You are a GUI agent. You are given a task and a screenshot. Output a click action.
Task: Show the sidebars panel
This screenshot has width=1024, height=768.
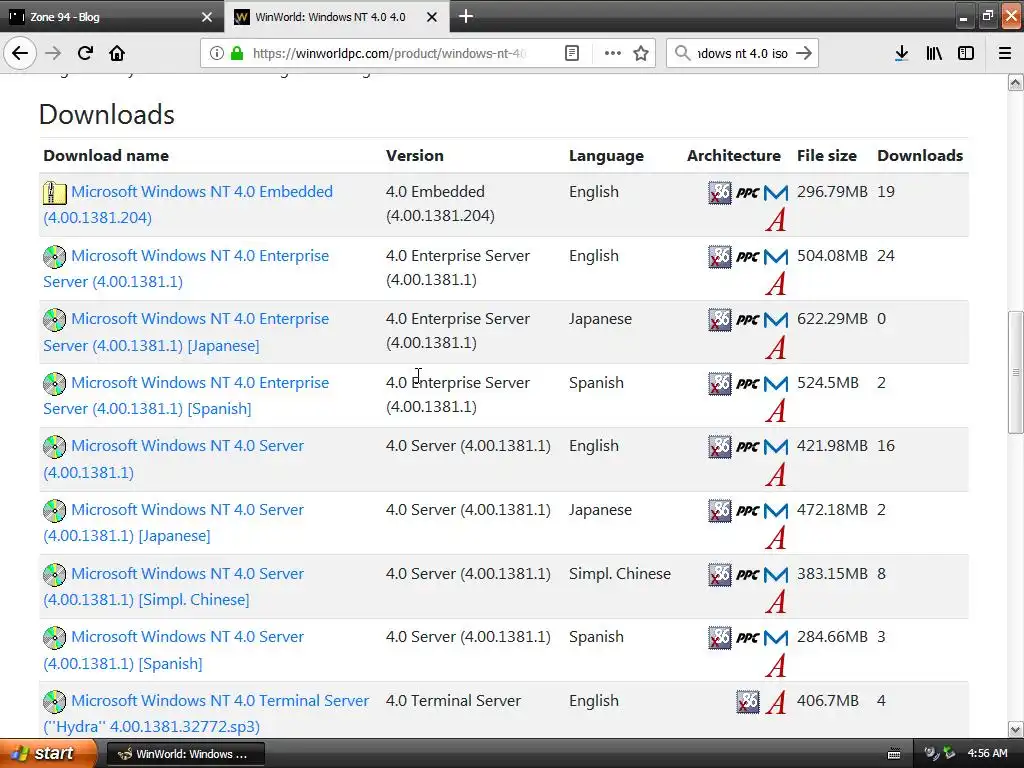pyautogui.click(x=966, y=53)
